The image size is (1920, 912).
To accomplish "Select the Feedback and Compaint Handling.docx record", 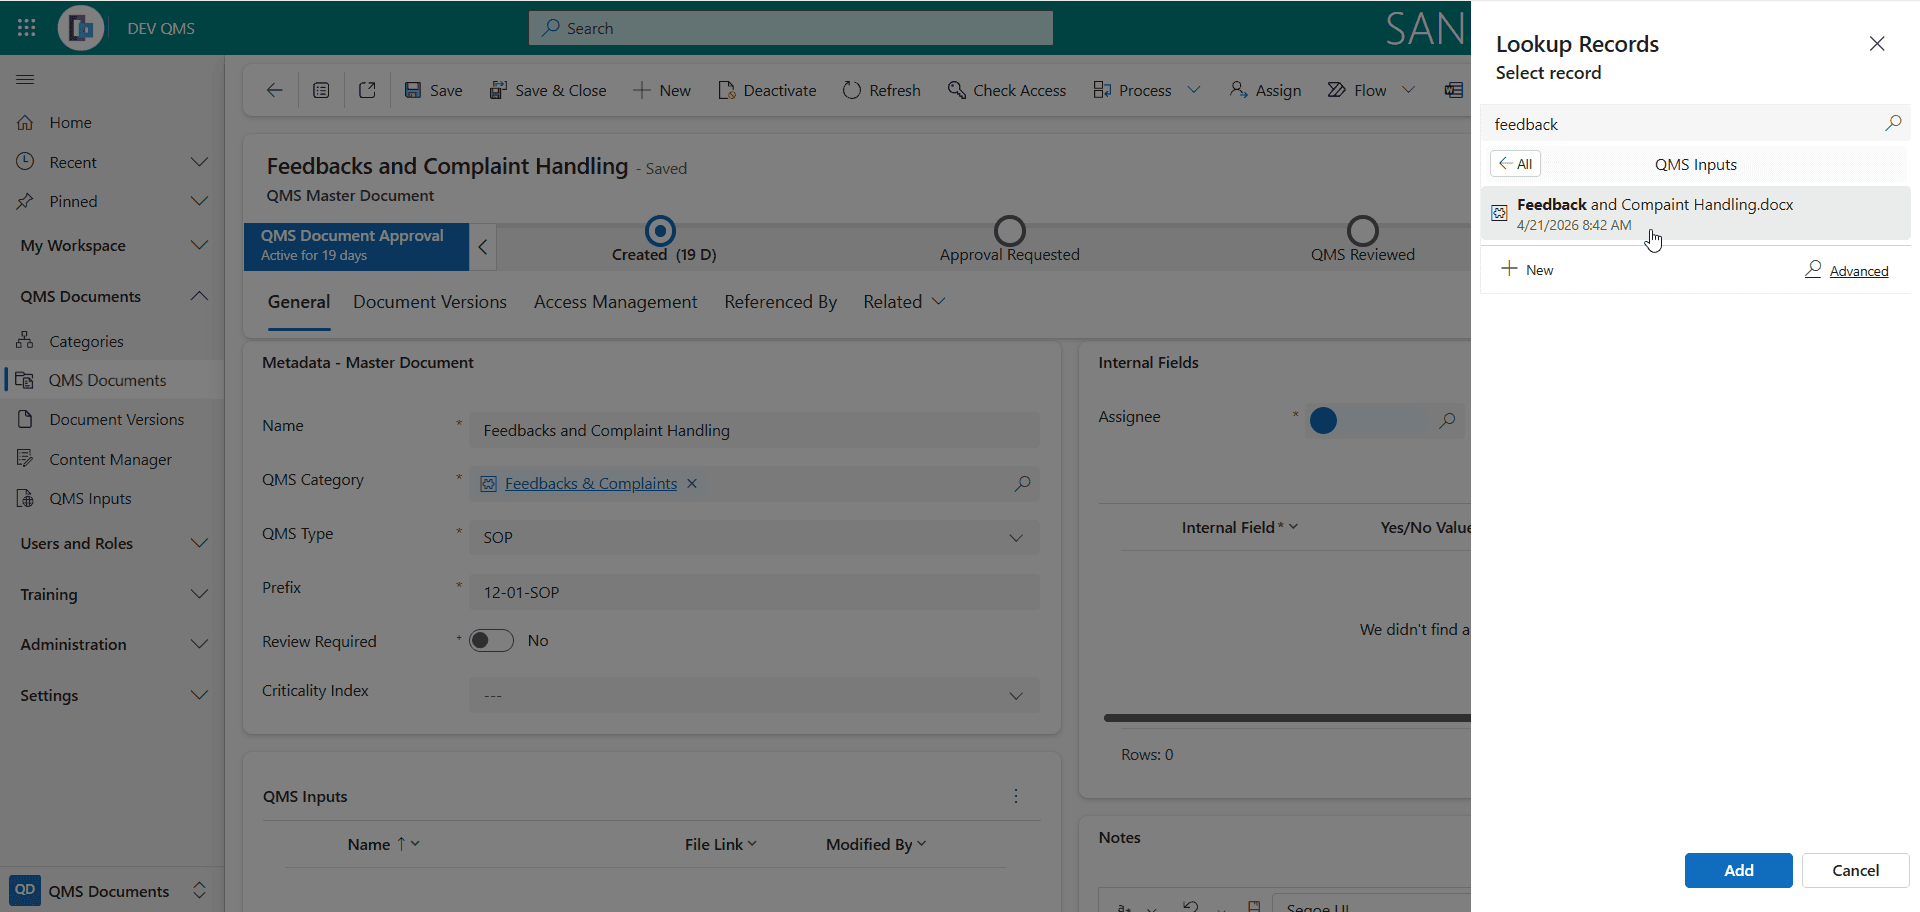I will tap(1695, 214).
